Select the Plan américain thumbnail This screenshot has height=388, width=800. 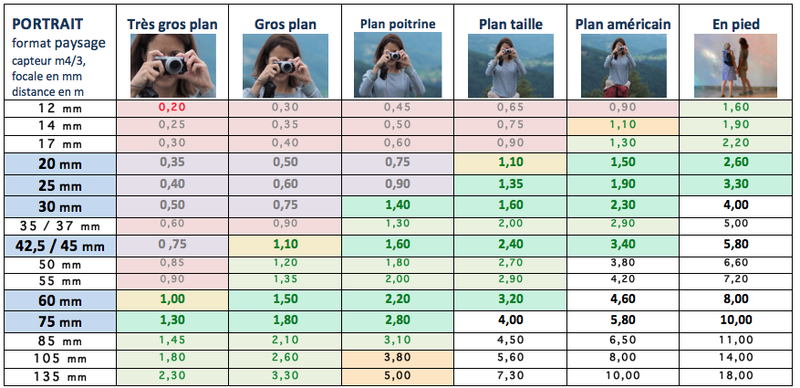(x=623, y=65)
